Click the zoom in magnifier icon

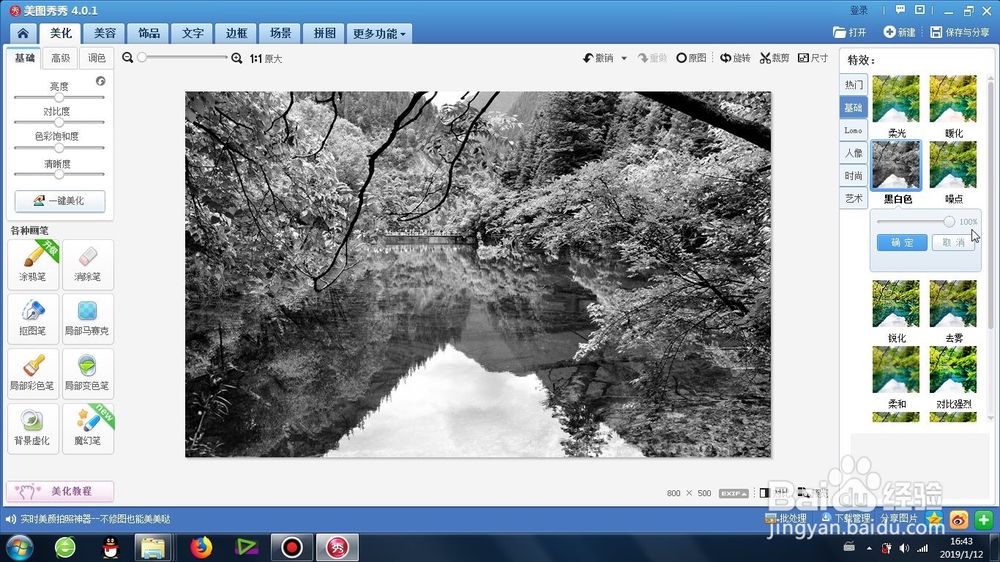237,58
